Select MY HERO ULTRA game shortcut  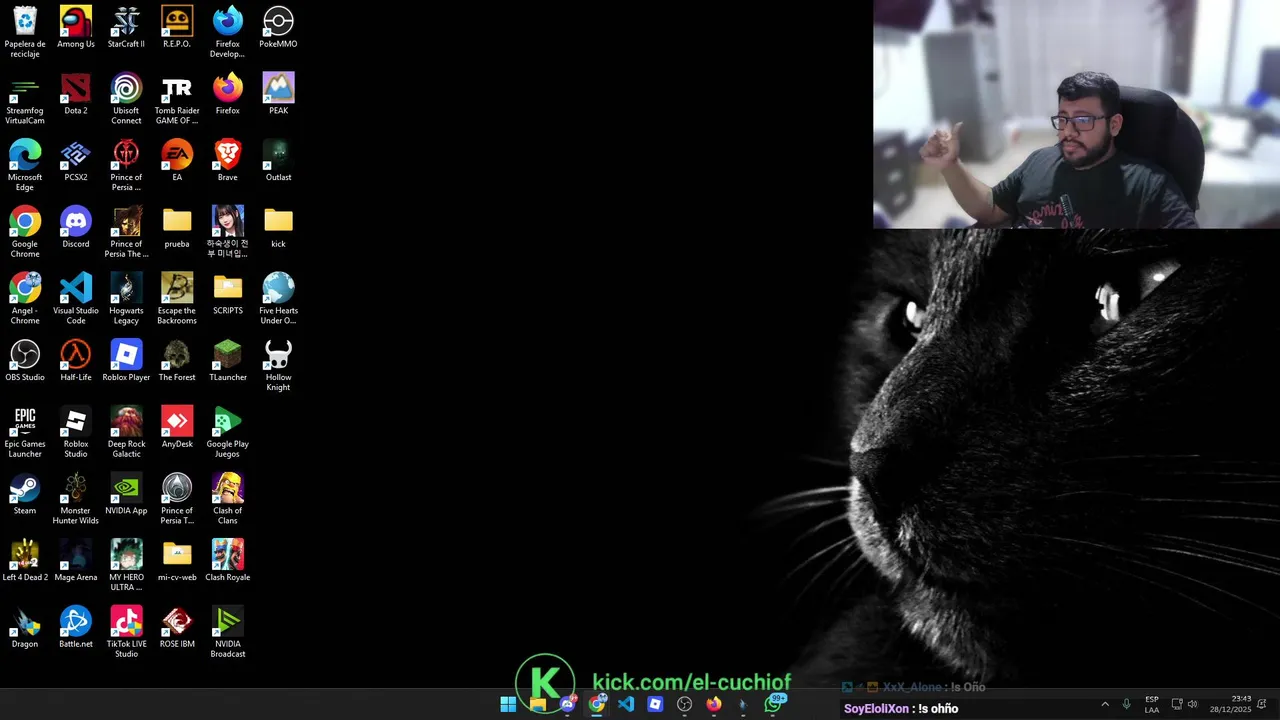[126, 565]
